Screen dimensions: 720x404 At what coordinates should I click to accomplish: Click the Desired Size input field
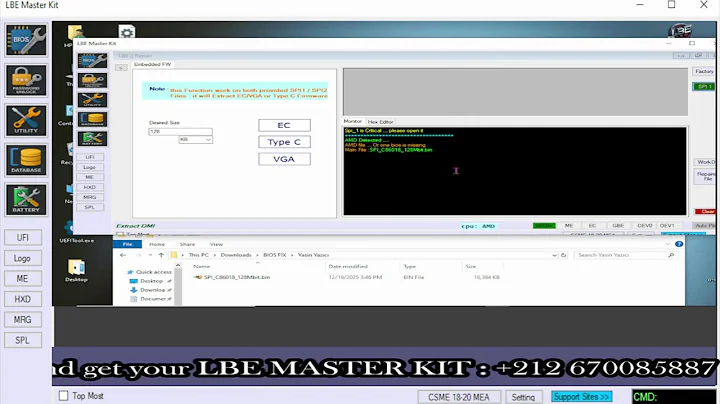[180, 131]
